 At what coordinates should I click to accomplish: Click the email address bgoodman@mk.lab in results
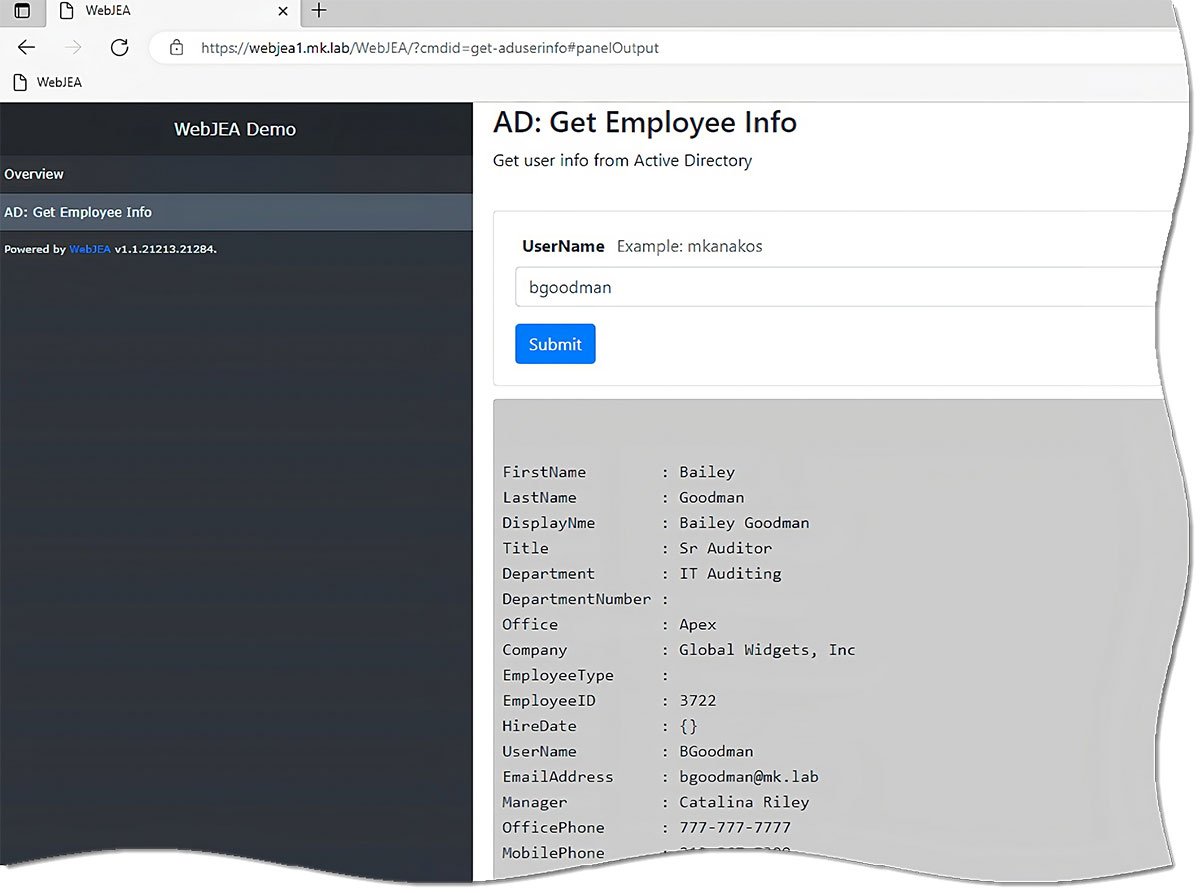(749, 776)
